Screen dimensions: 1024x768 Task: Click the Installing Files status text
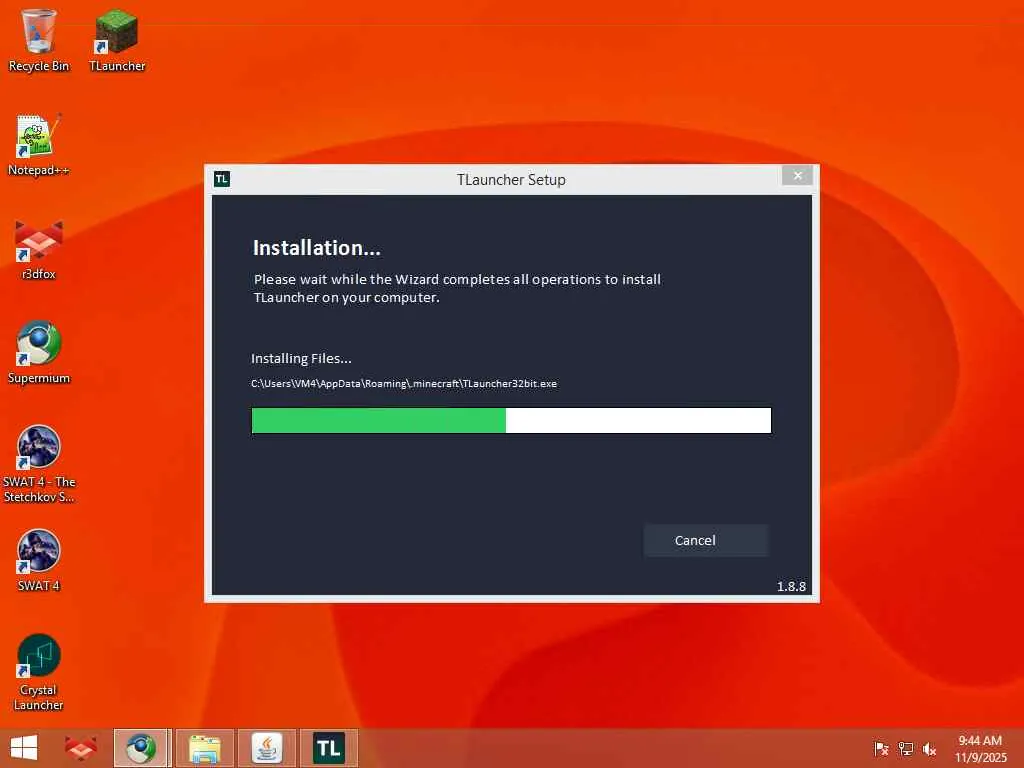[x=301, y=358]
